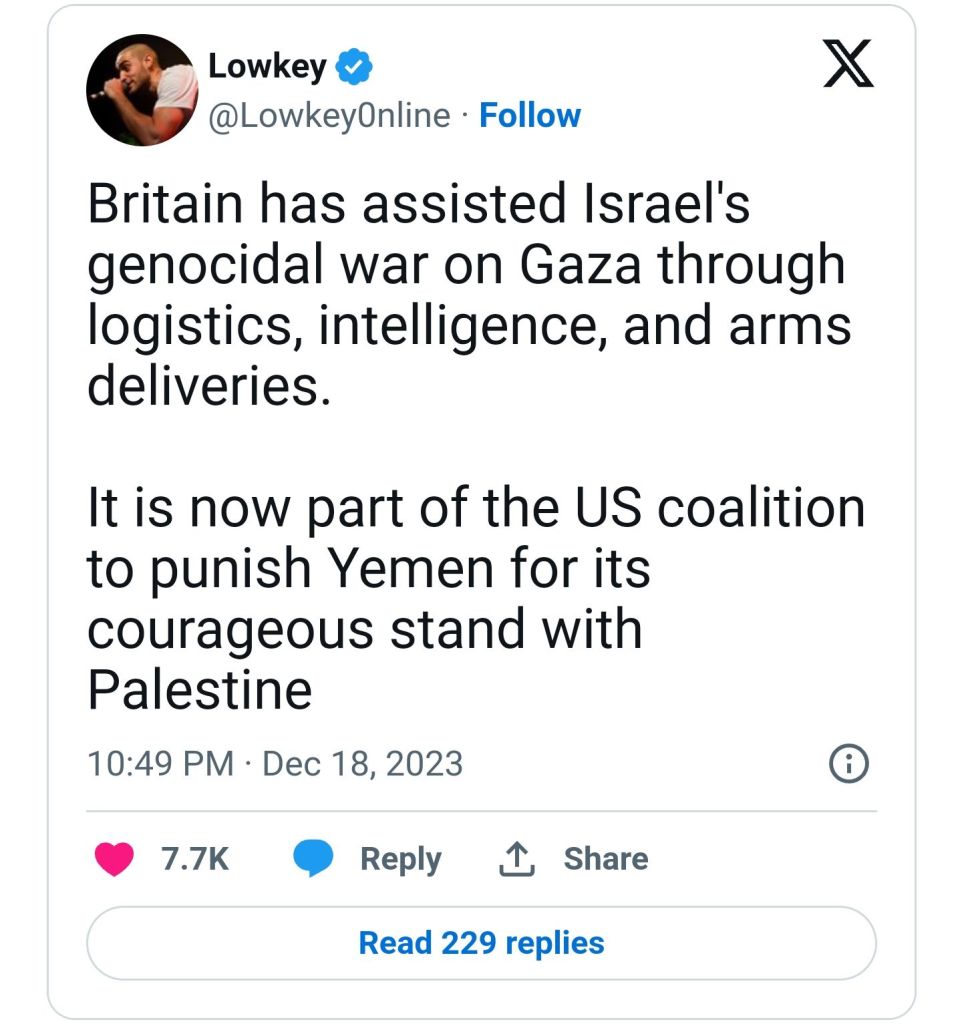Click the Share text label
Viewport: 962px width, 1024px height.
click(x=605, y=859)
